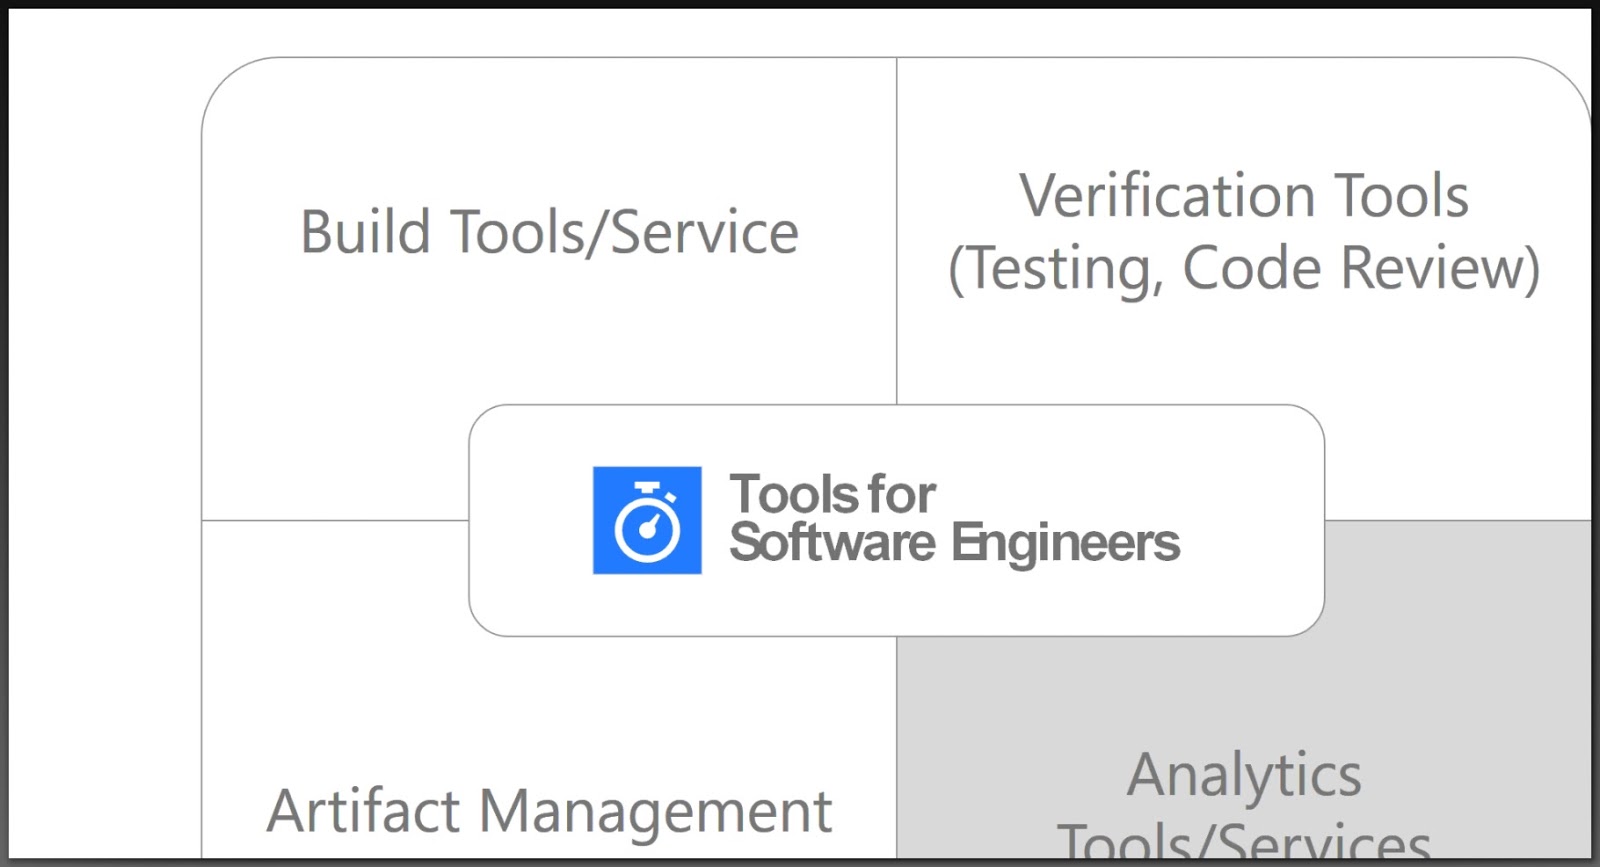
Task: Click the blue stopwatch icon
Action: (x=647, y=520)
